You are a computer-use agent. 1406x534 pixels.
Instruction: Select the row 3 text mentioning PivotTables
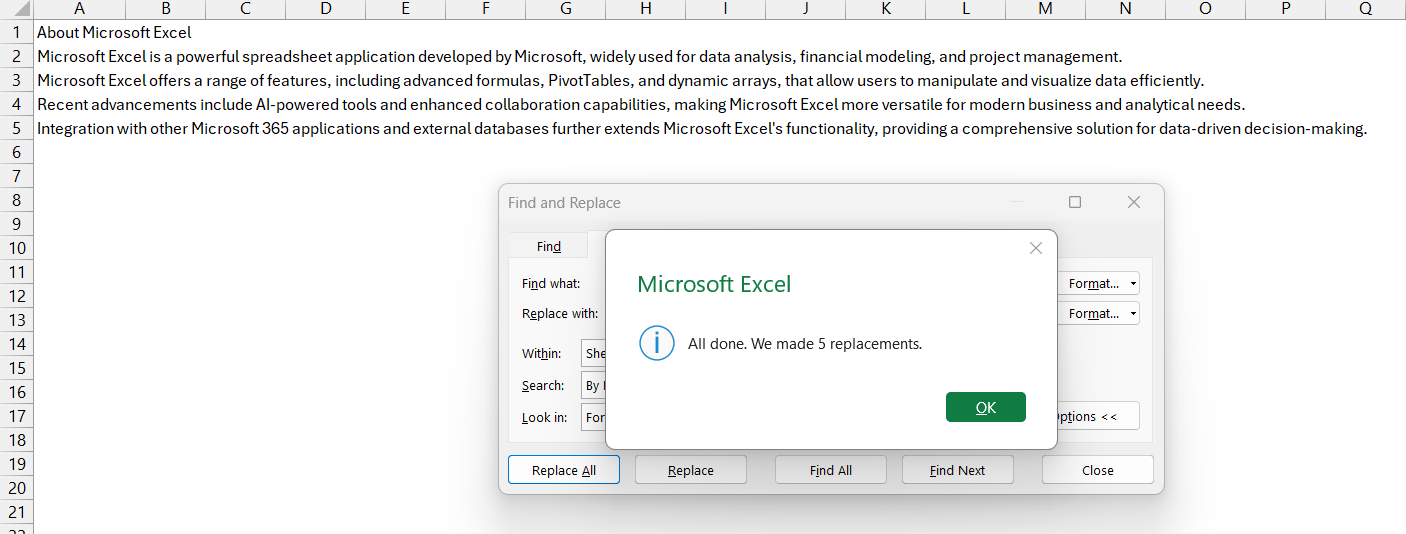tap(620, 80)
